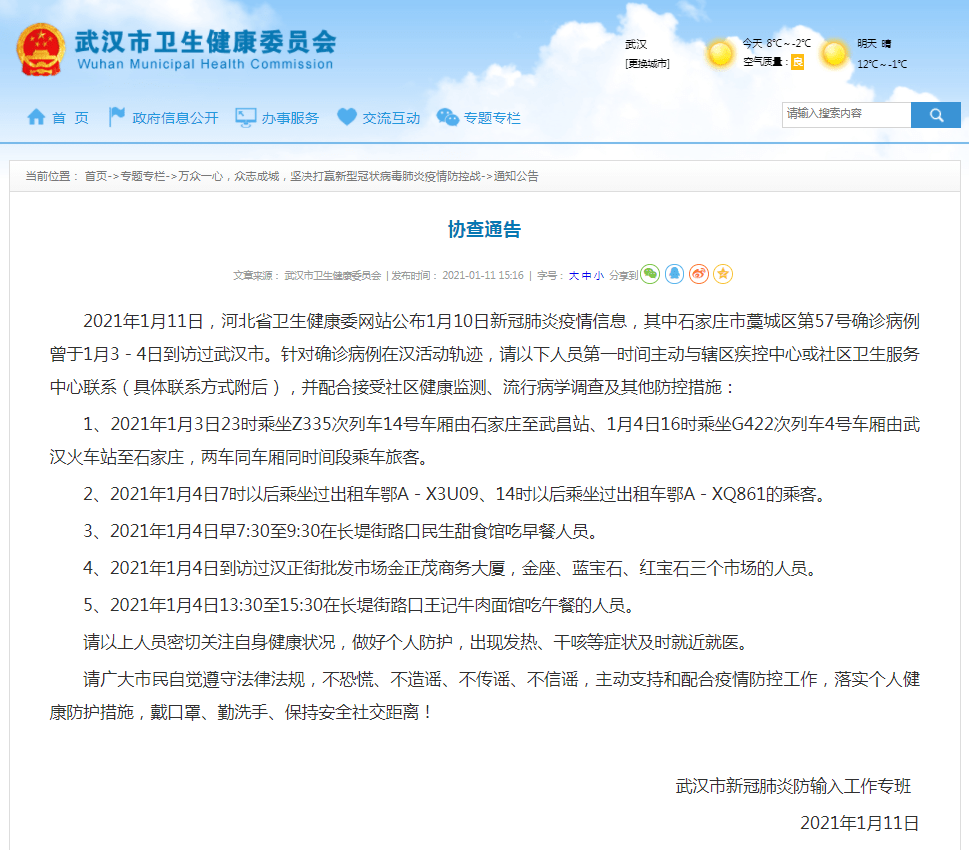Click tomorrow's sunny weather icon
This screenshot has height=850, width=969.
point(833,53)
